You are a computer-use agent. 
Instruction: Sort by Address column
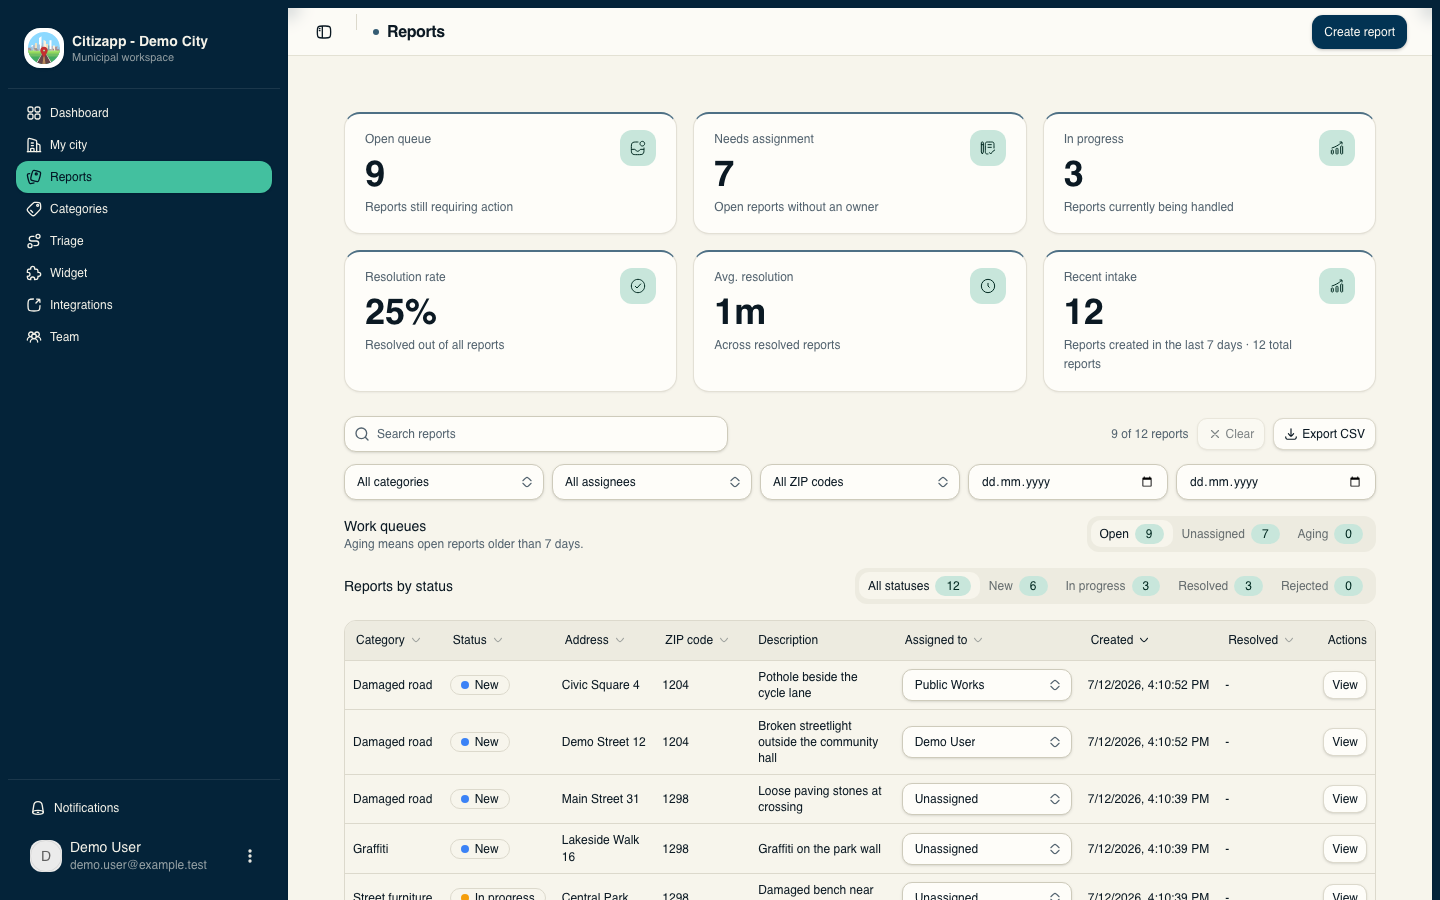tap(594, 640)
